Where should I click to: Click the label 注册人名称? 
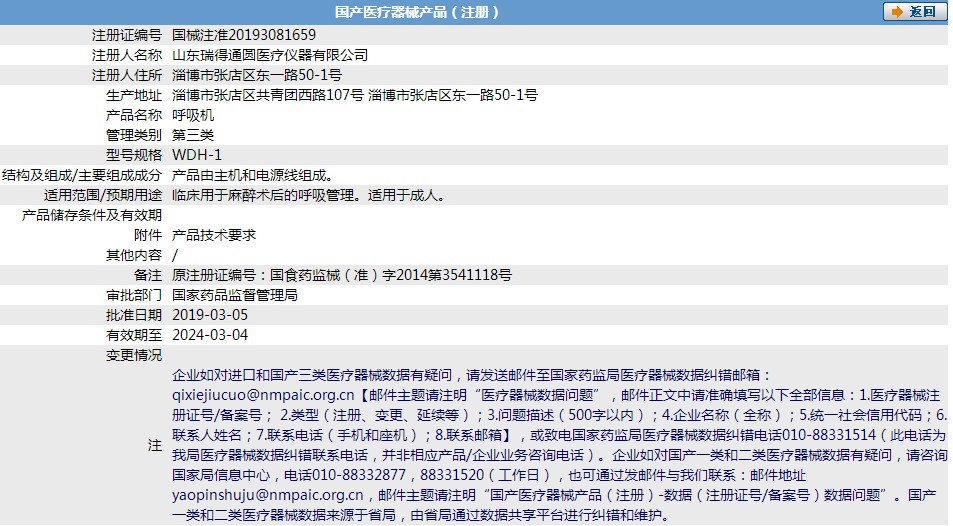pos(127,55)
